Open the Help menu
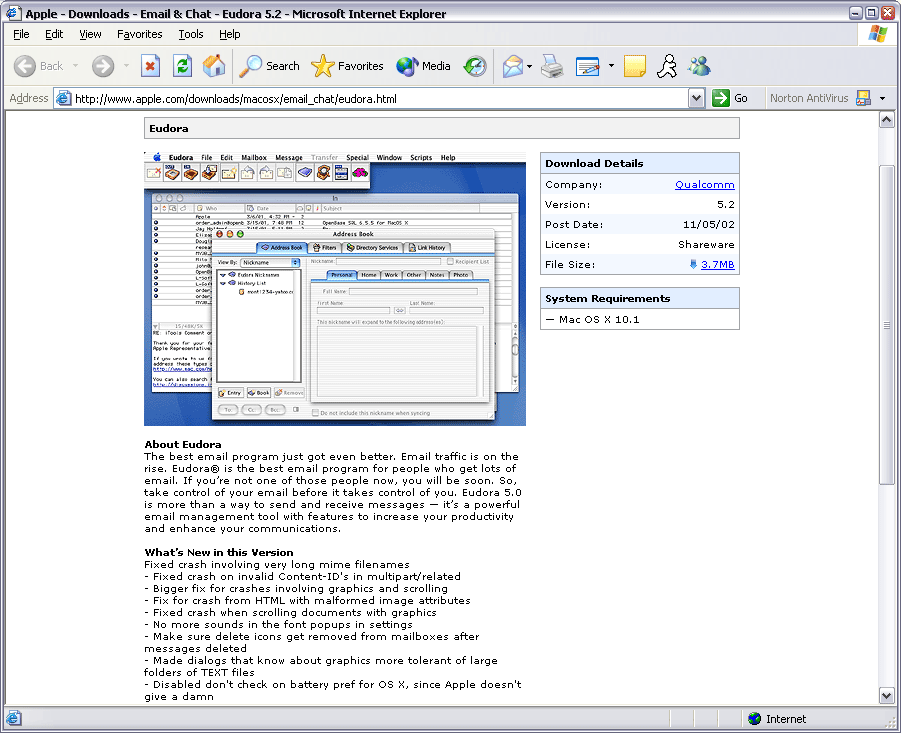This screenshot has width=901, height=733. pyautogui.click(x=230, y=34)
